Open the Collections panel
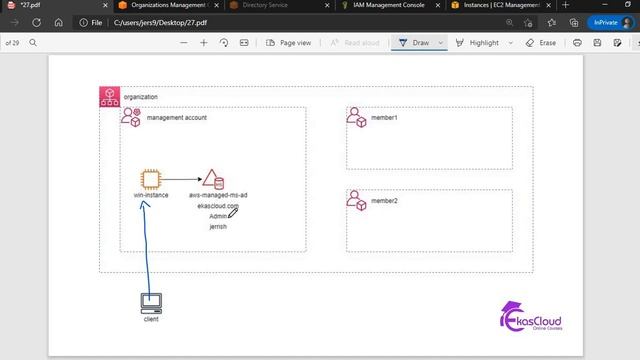 click(x=574, y=23)
